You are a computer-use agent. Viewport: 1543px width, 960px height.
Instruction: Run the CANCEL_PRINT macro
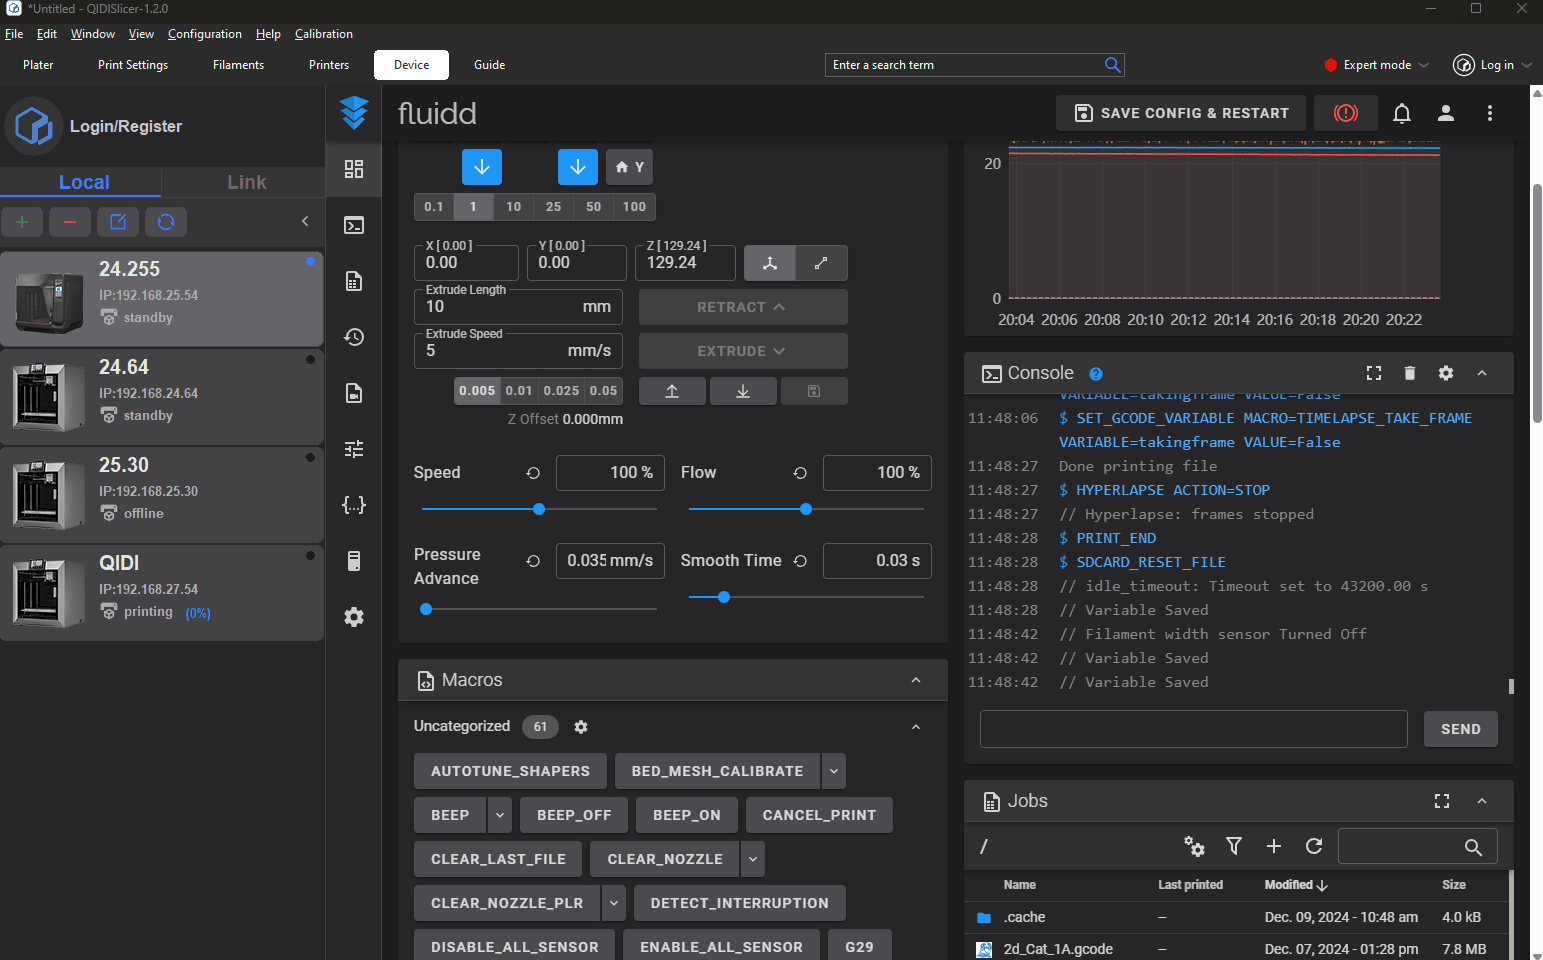[x=818, y=815]
